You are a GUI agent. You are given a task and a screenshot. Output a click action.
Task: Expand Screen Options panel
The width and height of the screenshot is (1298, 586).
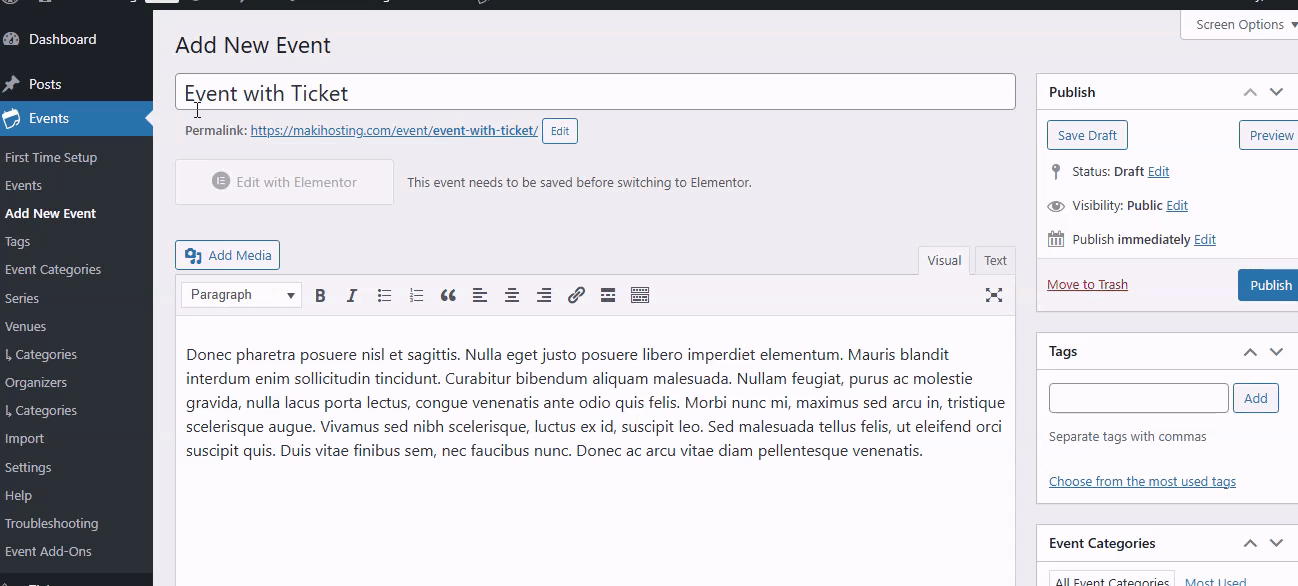coord(1240,24)
